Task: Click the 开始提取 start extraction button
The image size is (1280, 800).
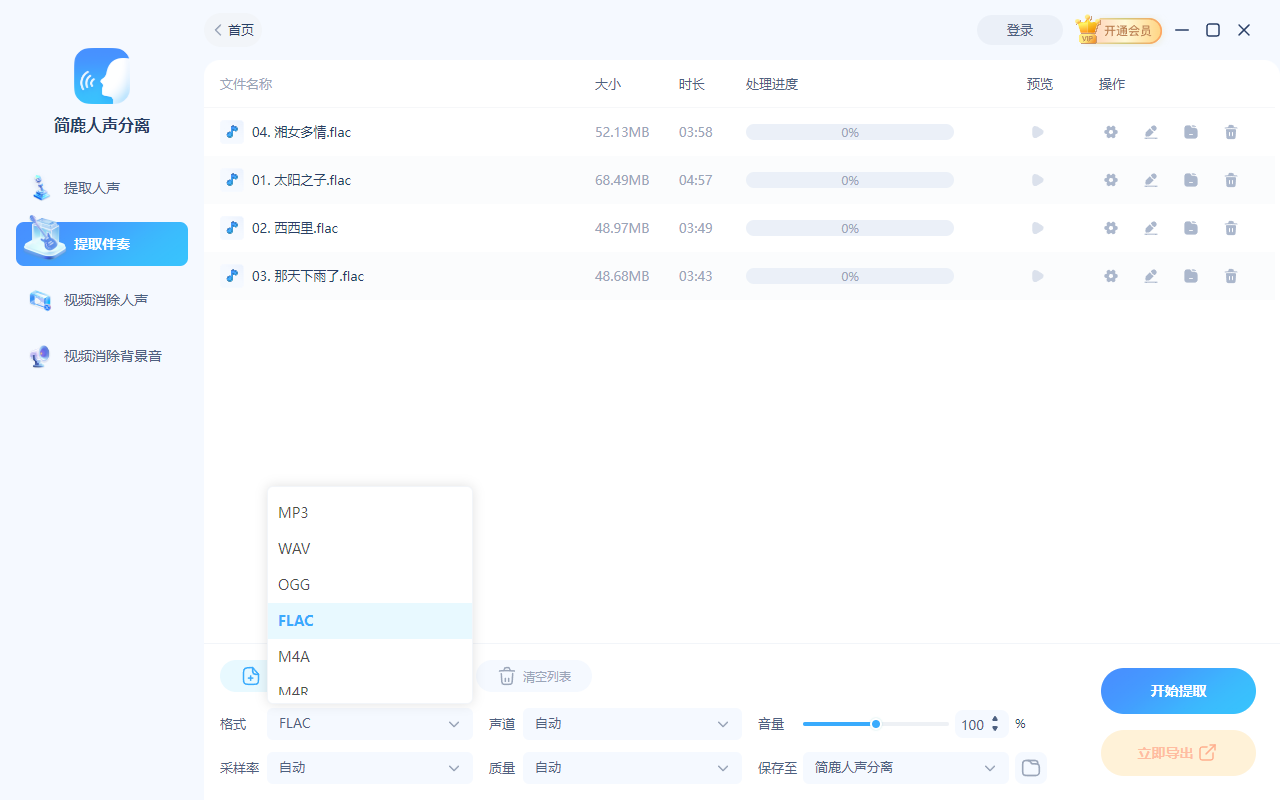Action: point(1178,690)
